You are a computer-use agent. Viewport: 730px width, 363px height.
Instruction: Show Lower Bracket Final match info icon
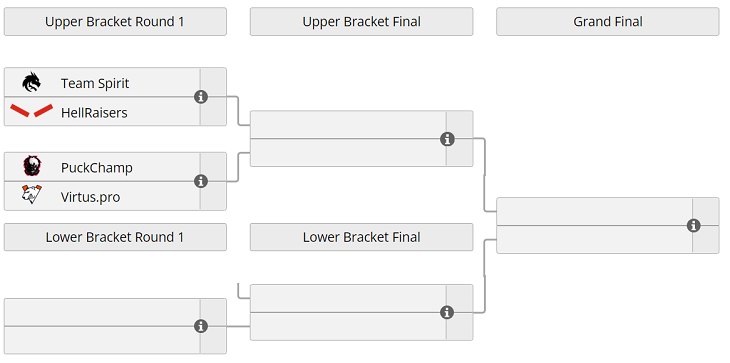tap(447, 312)
